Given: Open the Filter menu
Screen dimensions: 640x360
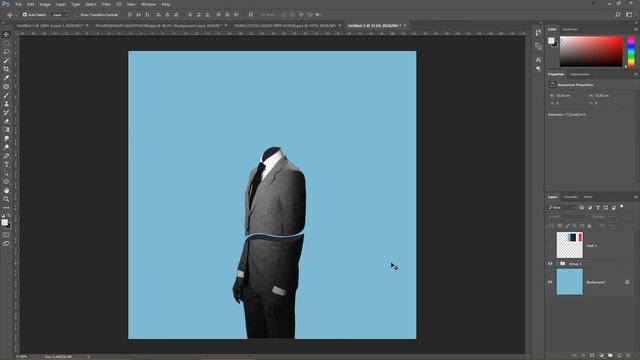Looking at the screenshot, I should coord(106,4).
